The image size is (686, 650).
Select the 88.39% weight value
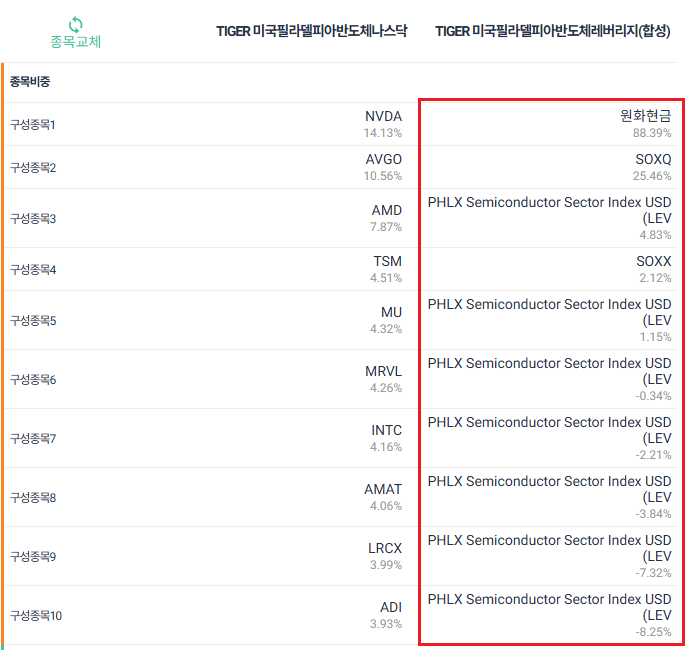(652, 133)
